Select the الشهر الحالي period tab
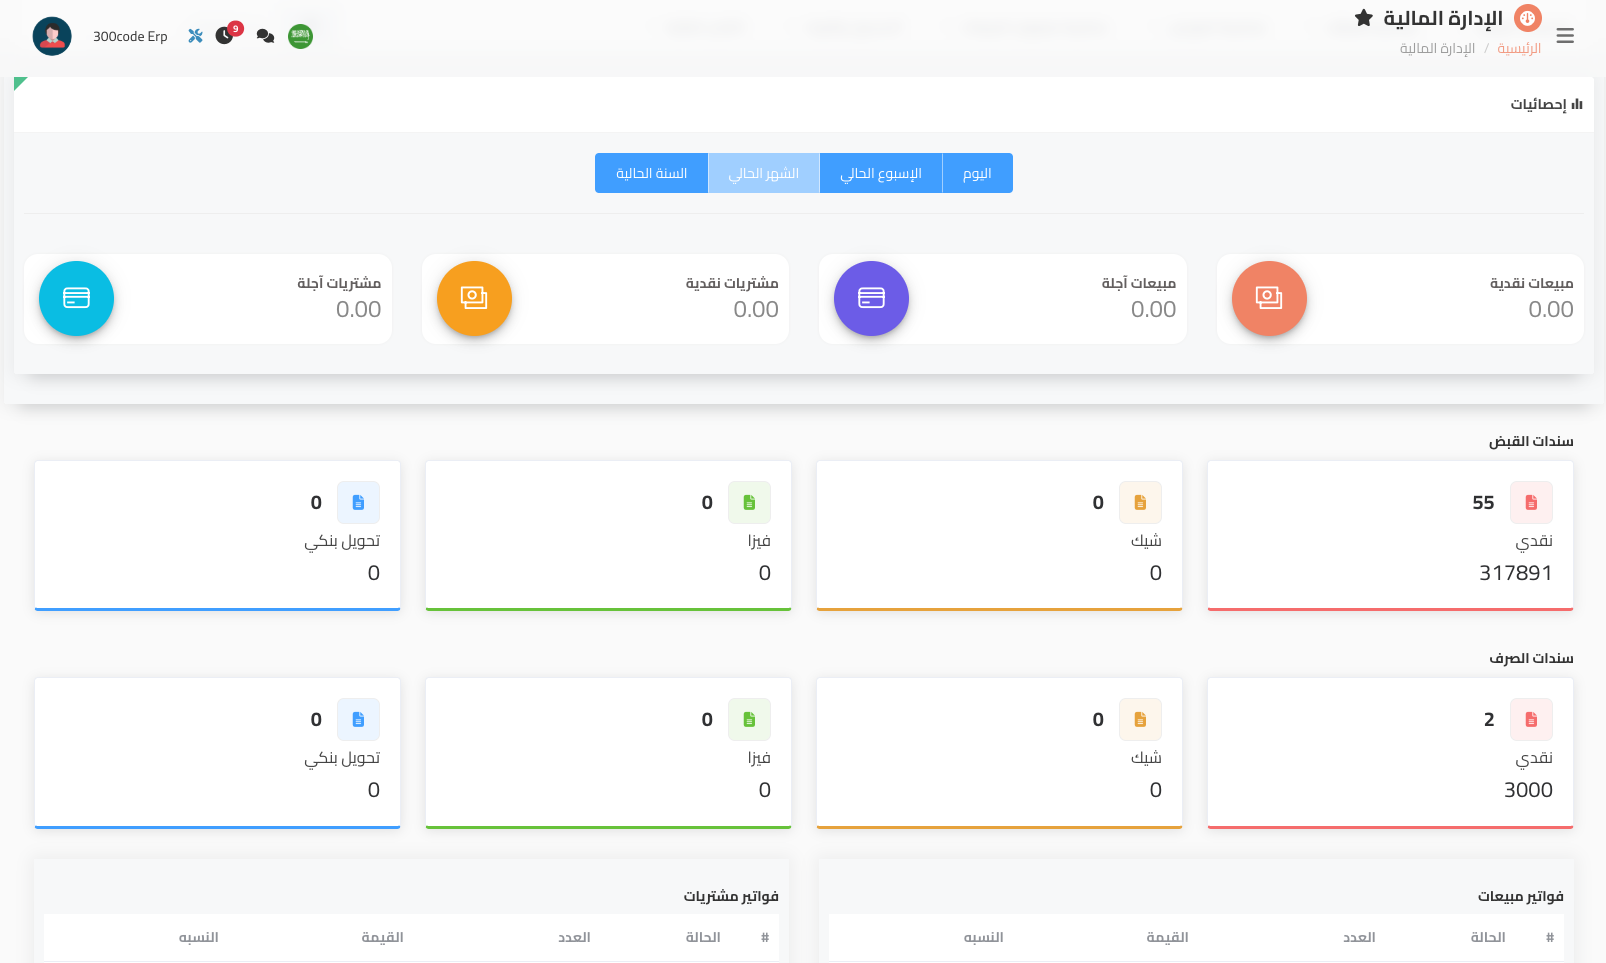Screen dimensions: 1606x963 click(764, 173)
